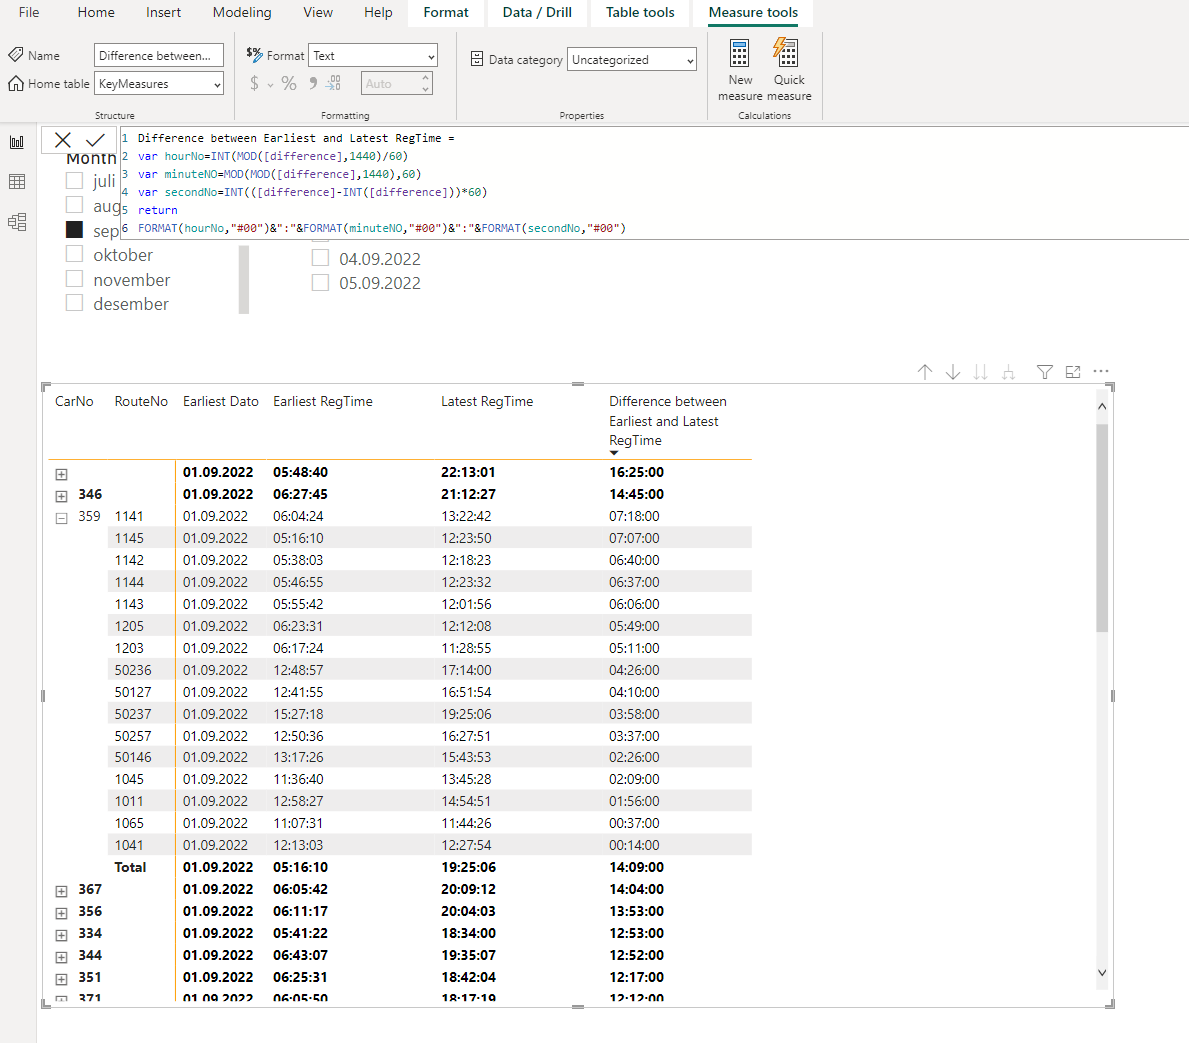The width and height of the screenshot is (1189, 1043).
Task: Click in the DAX formula return line
Action: coord(158,210)
